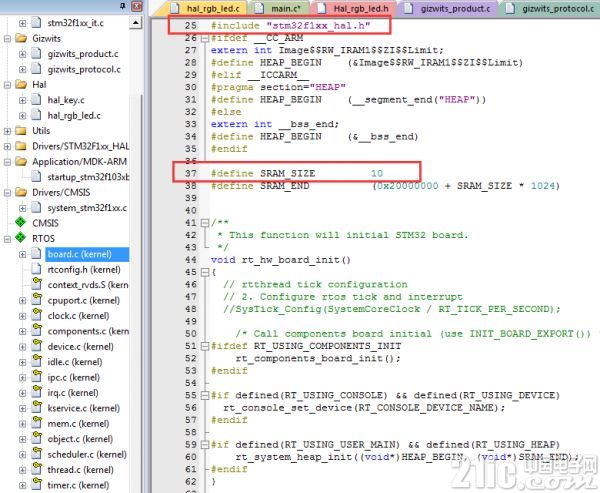Expand hal_key.c in project tree
Viewport: 600px width, 493px height.
[23, 100]
